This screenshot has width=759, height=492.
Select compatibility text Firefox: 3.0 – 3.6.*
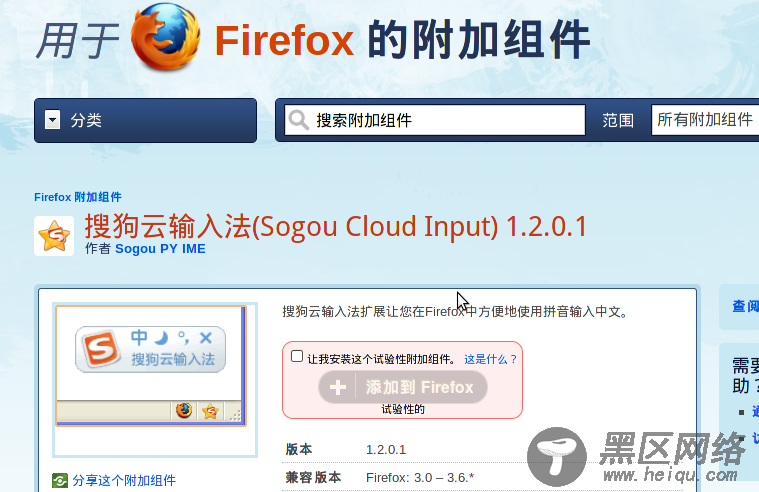point(420,478)
